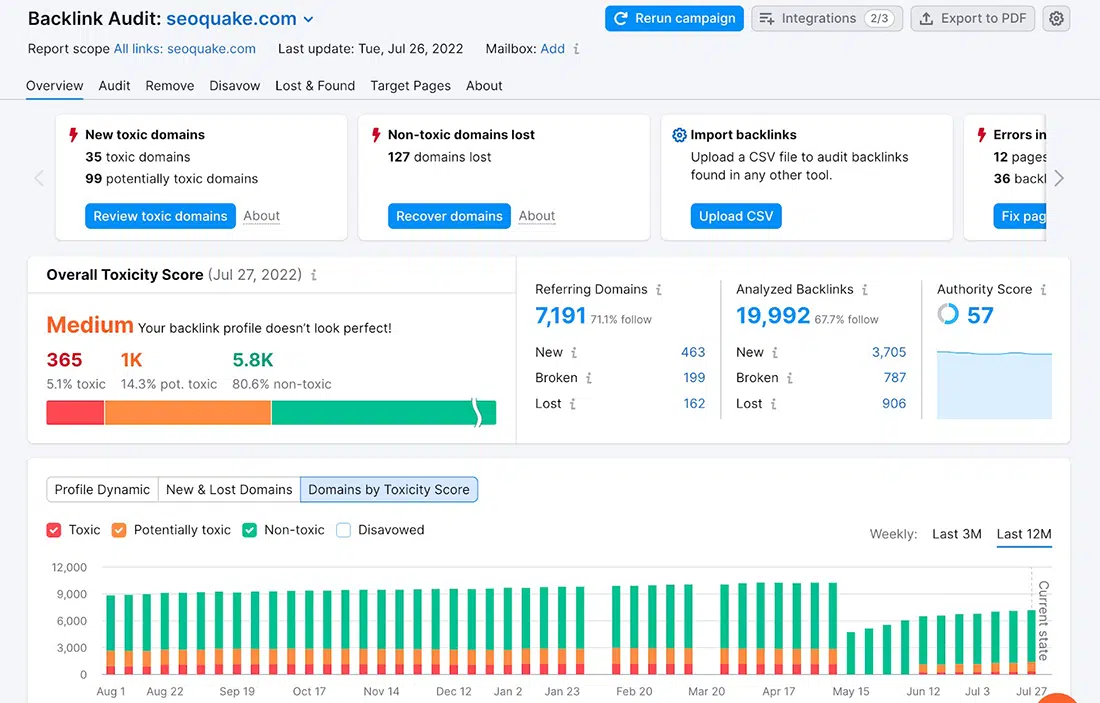Image resolution: width=1100 pixels, height=703 pixels.
Task: Click green non-toxic bar segment
Action: [384, 413]
